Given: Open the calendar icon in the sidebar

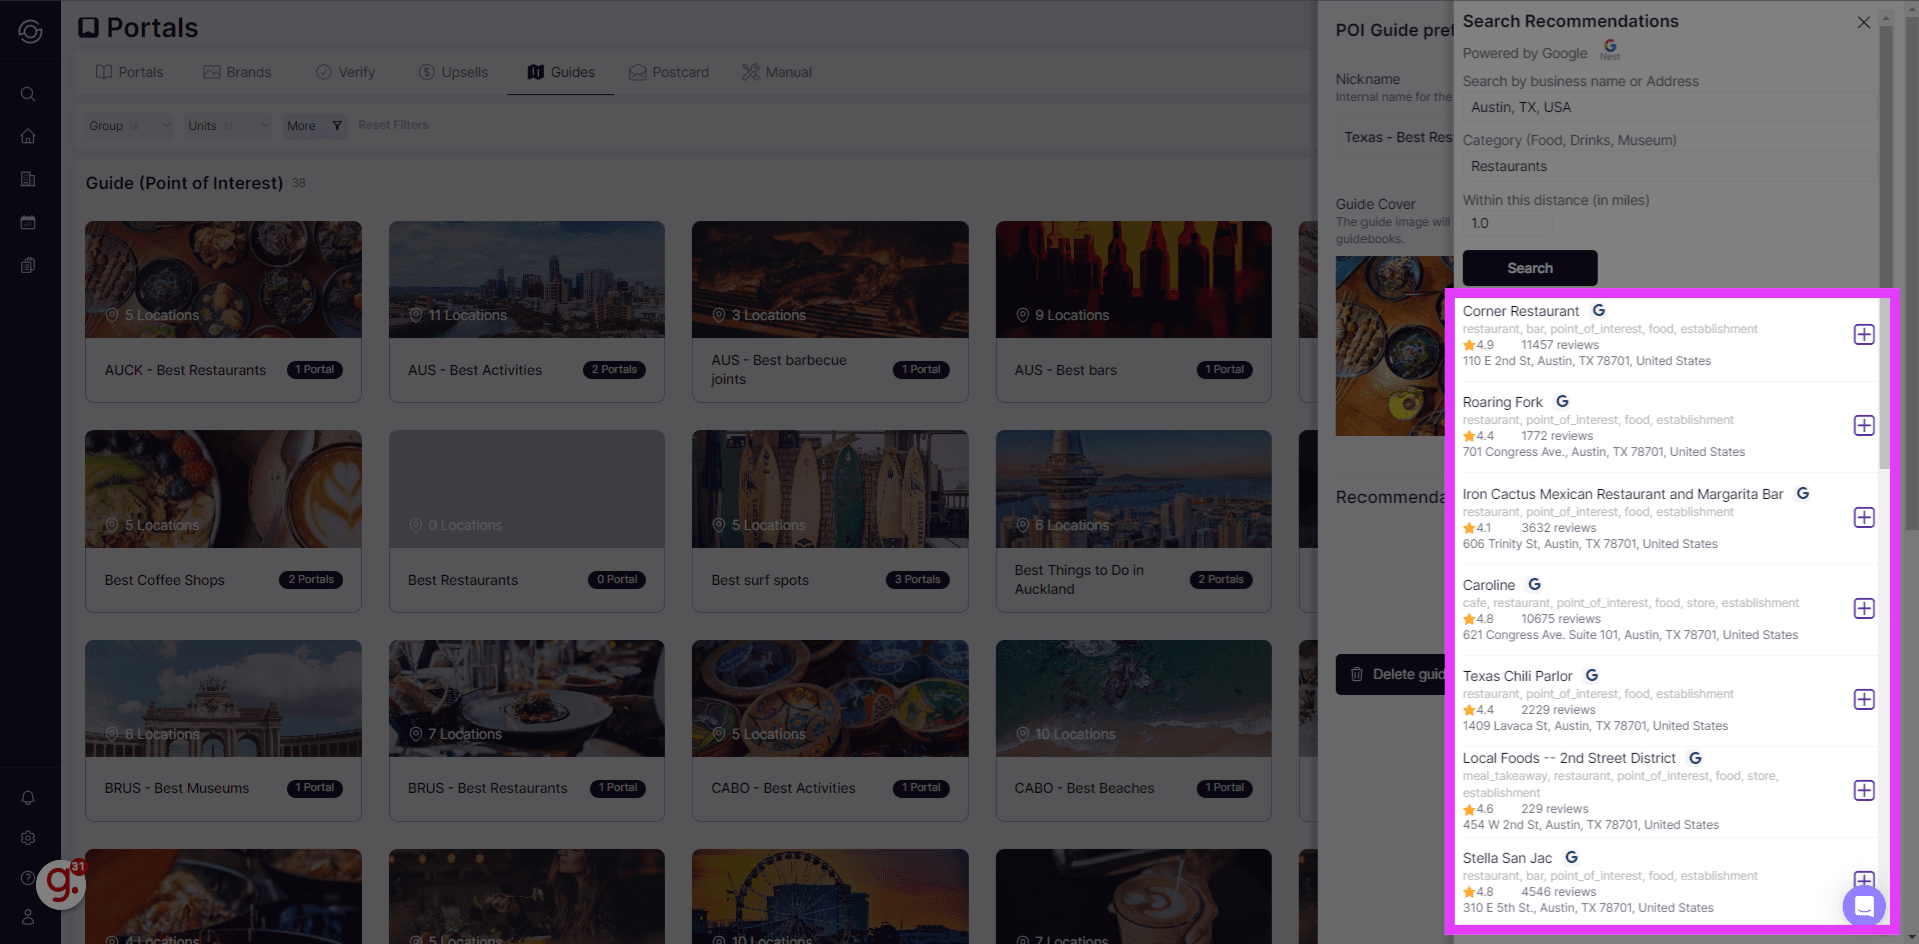Looking at the screenshot, I should click(x=27, y=222).
